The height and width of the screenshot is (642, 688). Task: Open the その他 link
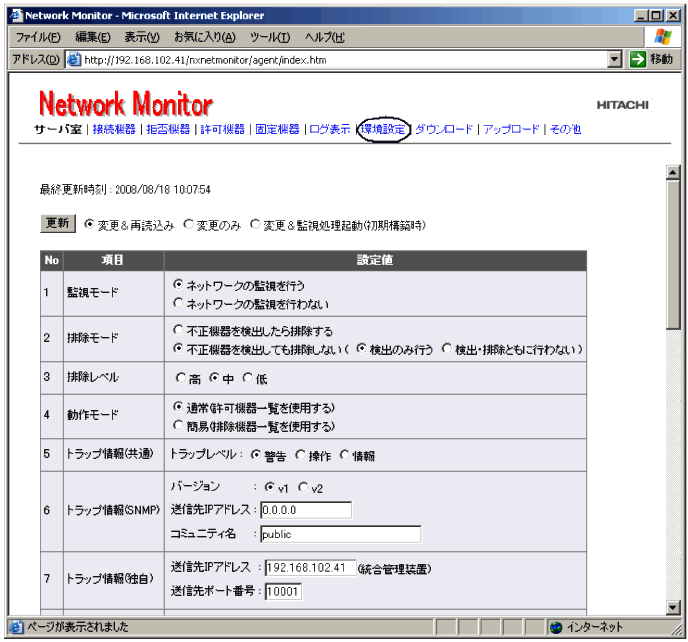[x=565, y=129]
